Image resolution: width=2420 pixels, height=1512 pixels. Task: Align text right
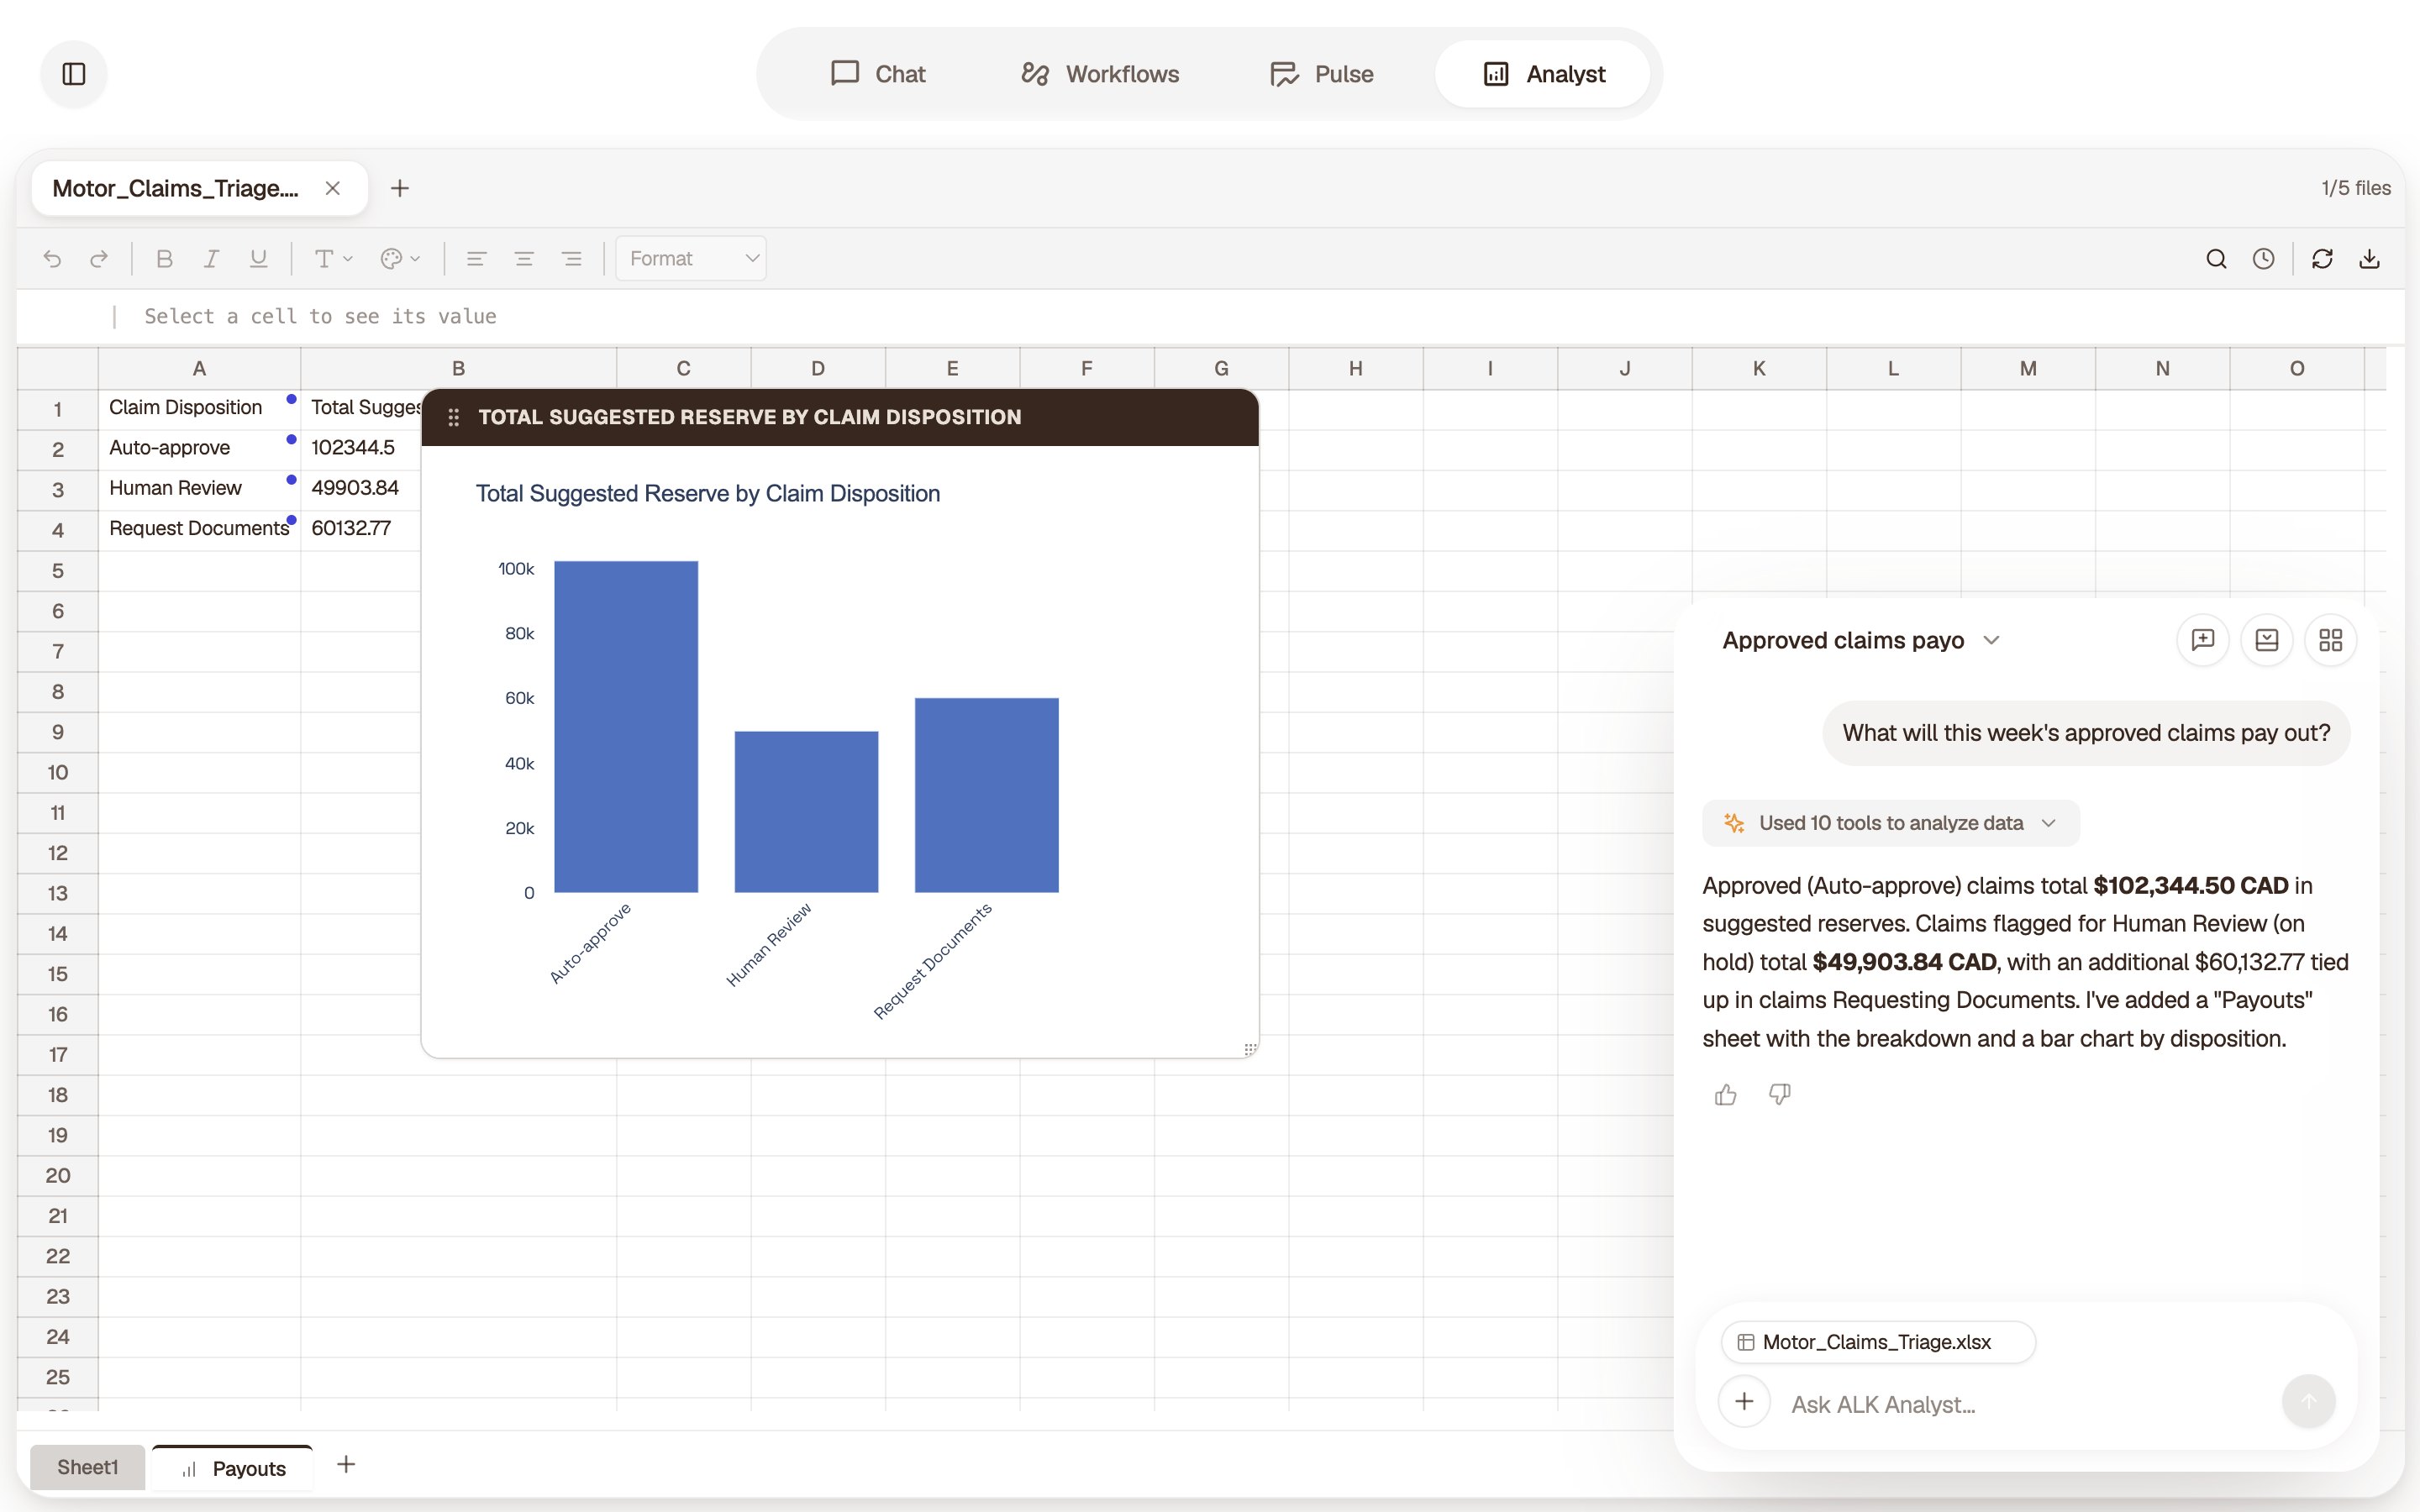(x=571, y=259)
